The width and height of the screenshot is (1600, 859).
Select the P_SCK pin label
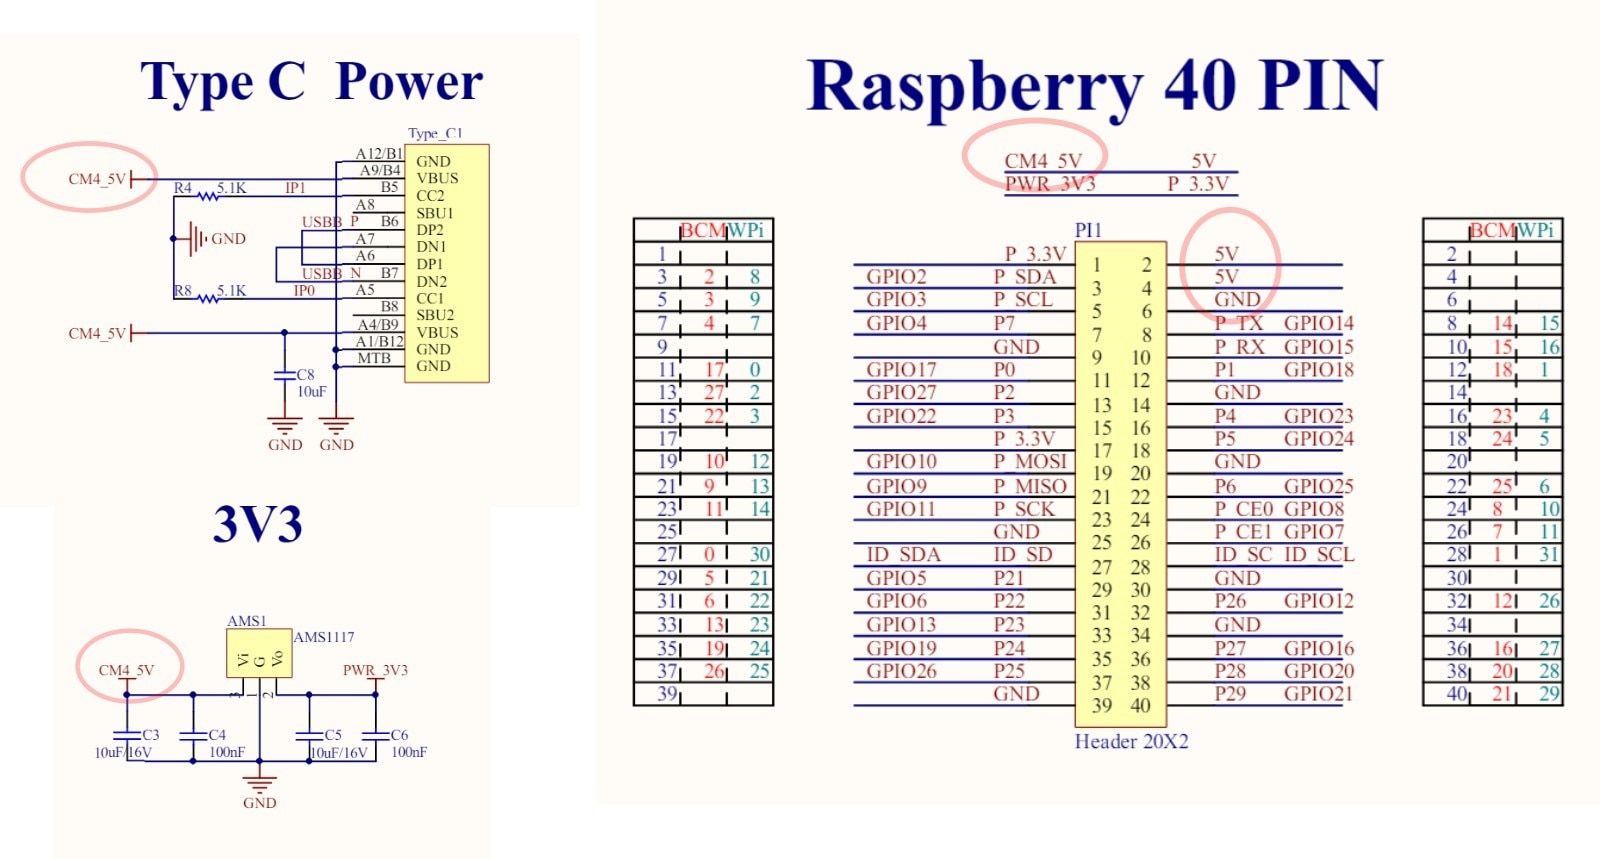point(1024,509)
